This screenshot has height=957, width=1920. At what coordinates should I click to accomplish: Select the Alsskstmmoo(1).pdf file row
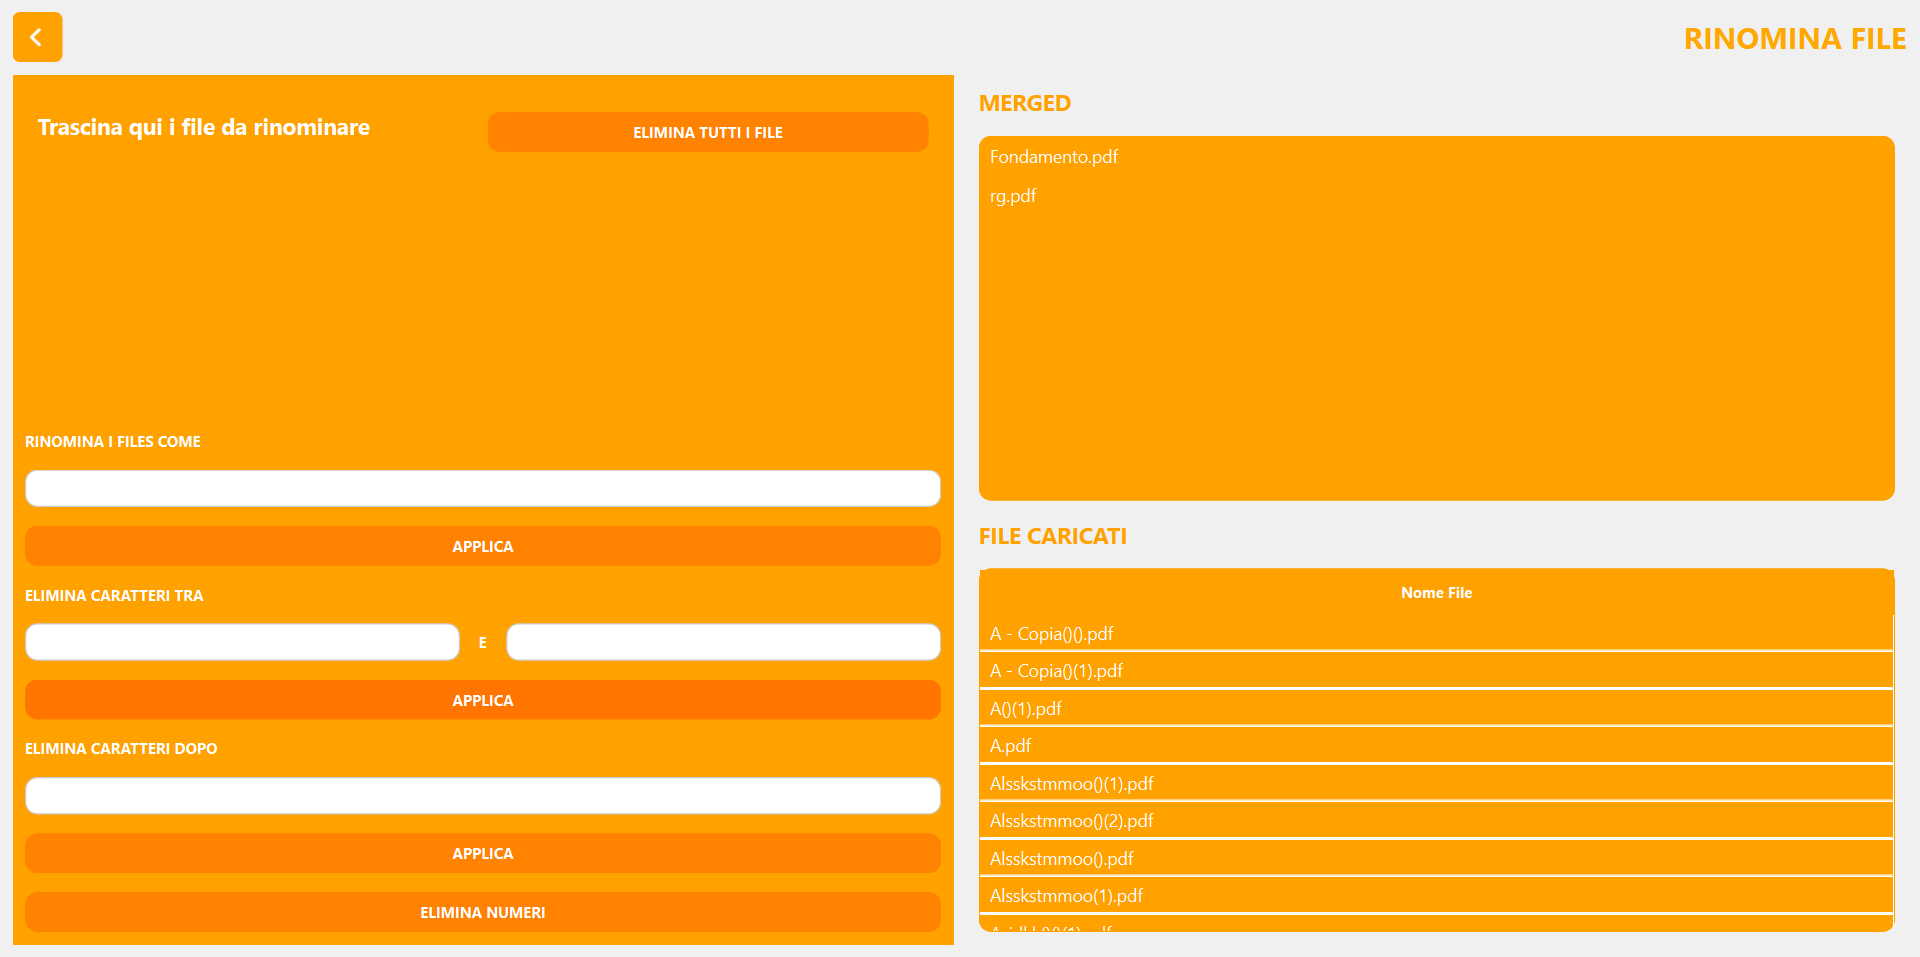pyautogui.click(x=1066, y=896)
